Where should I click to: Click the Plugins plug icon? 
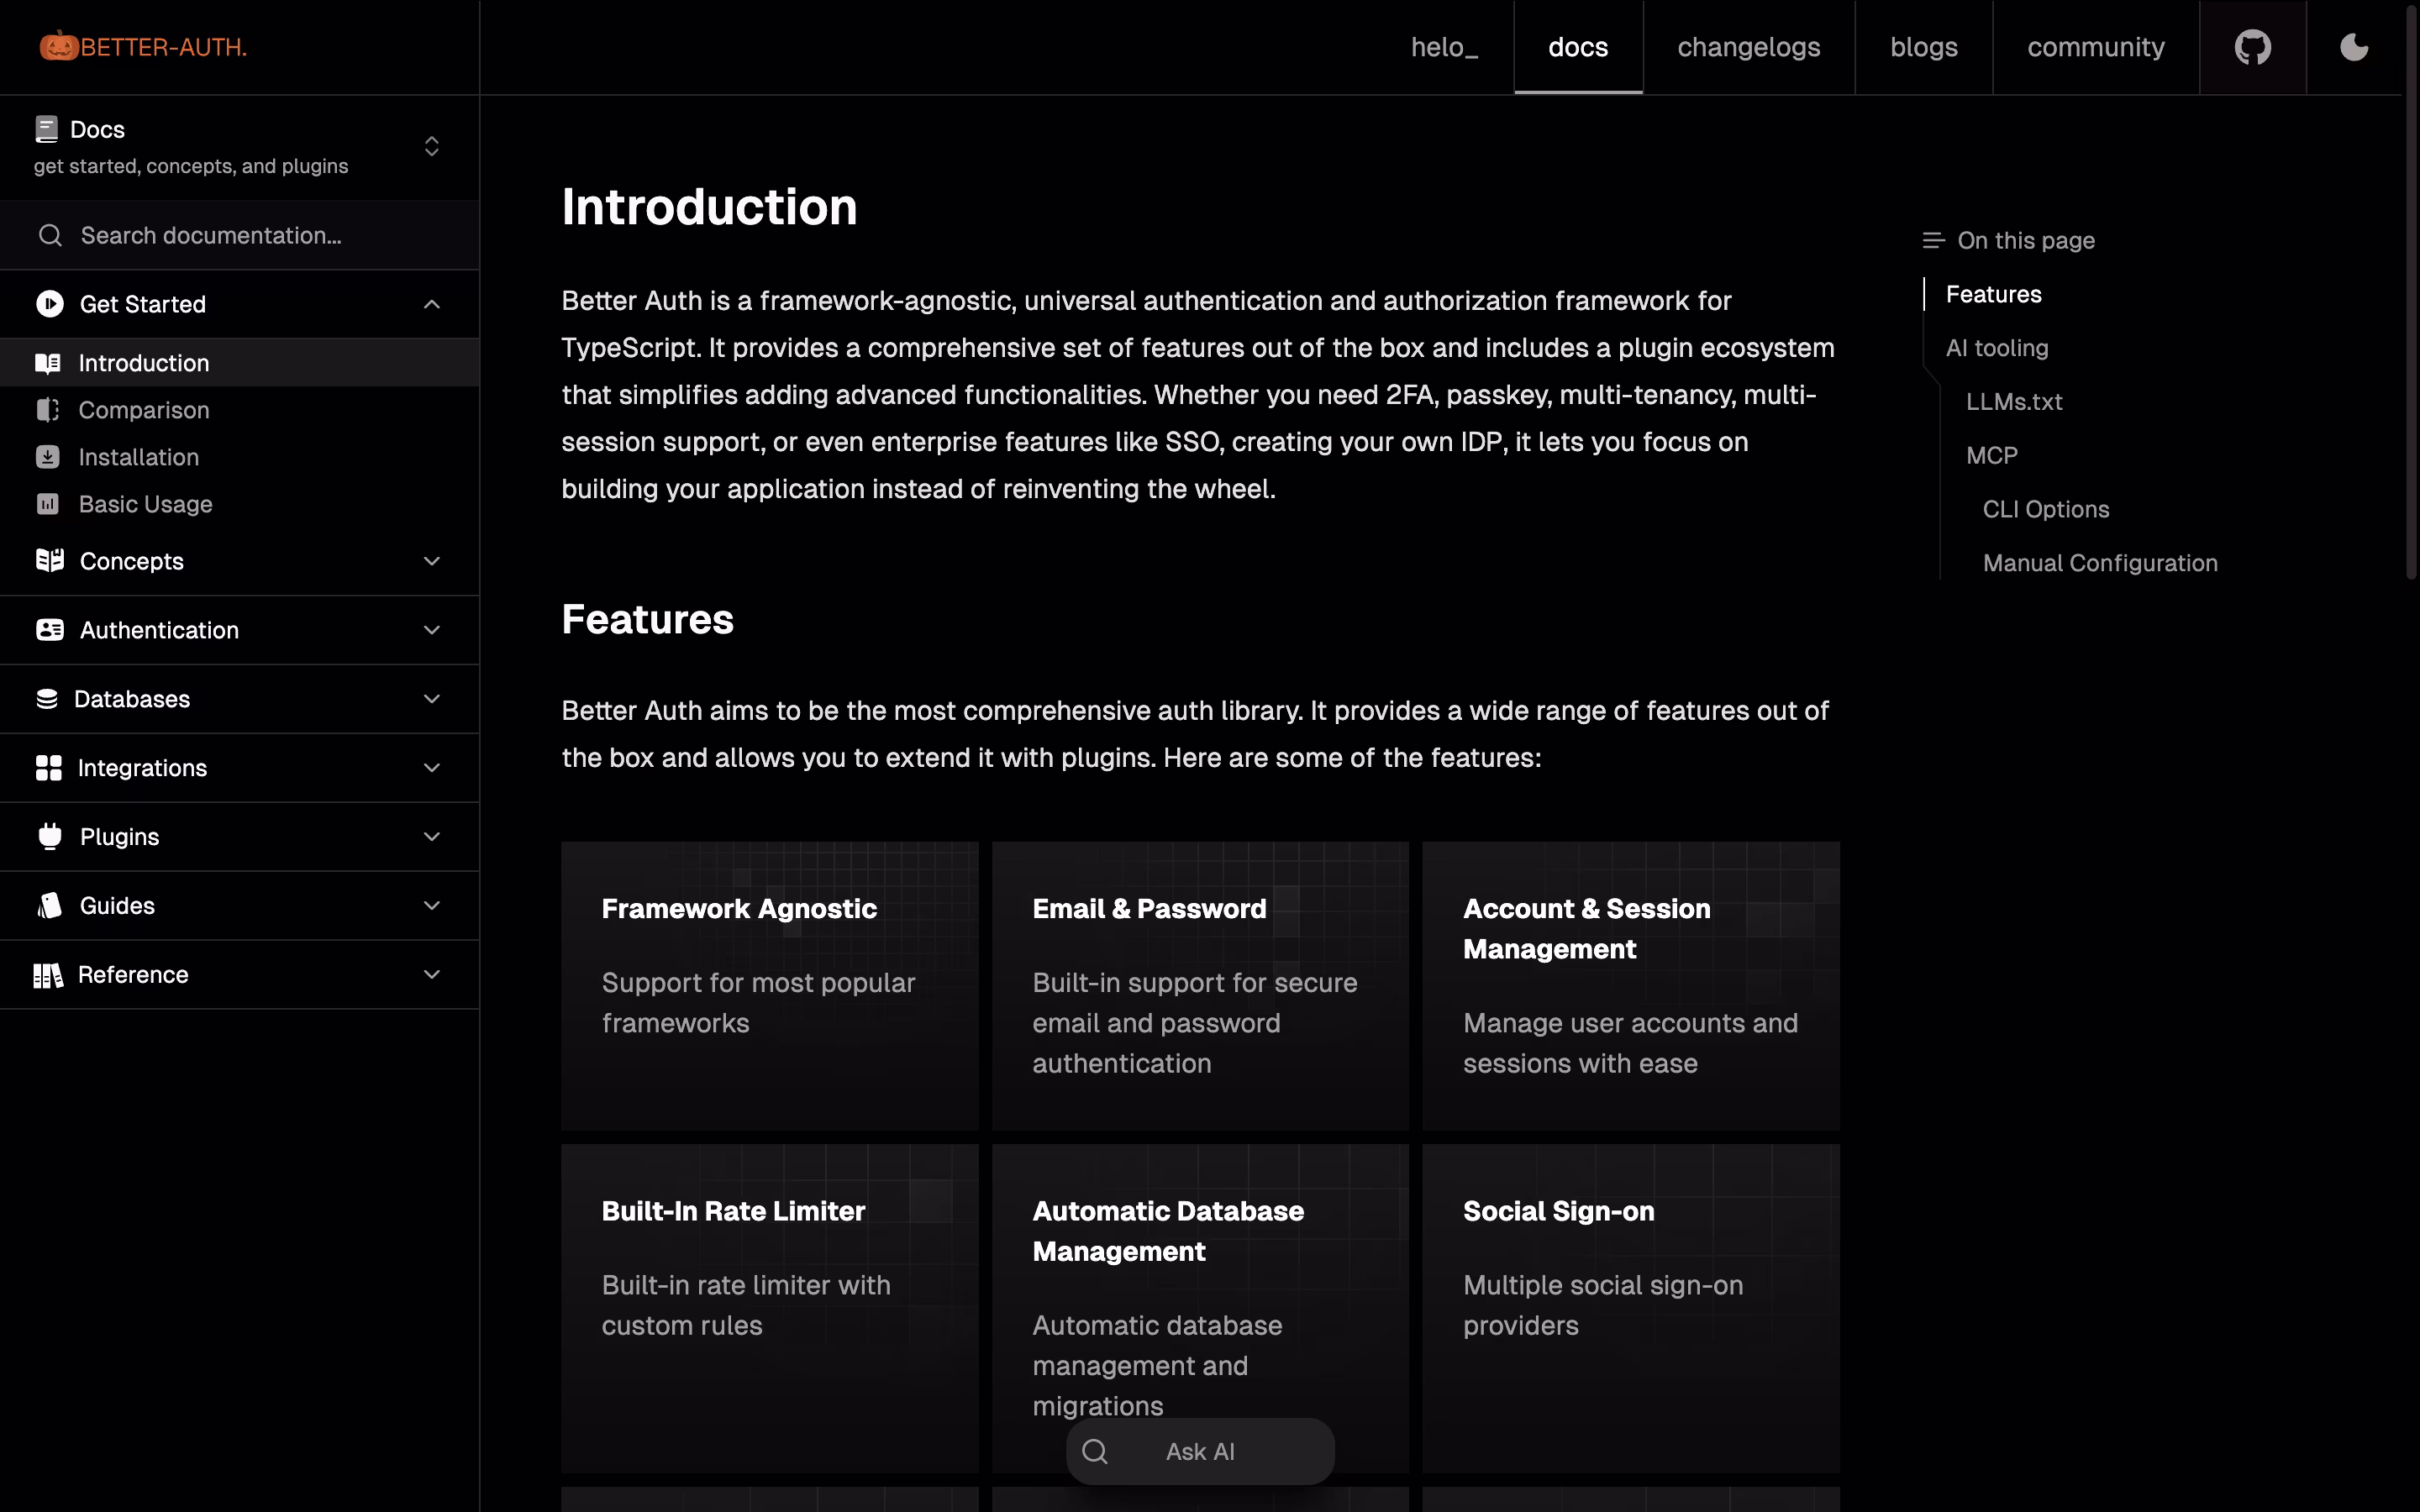pyautogui.click(x=49, y=836)
